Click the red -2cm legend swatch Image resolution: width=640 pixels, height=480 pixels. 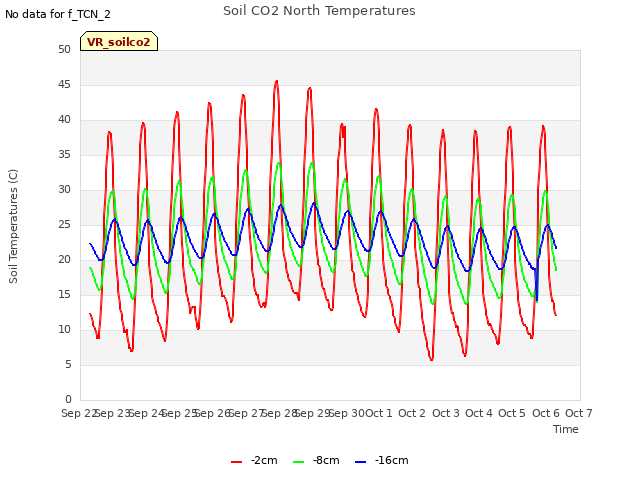pyautogui.click(x=236, y=462)
